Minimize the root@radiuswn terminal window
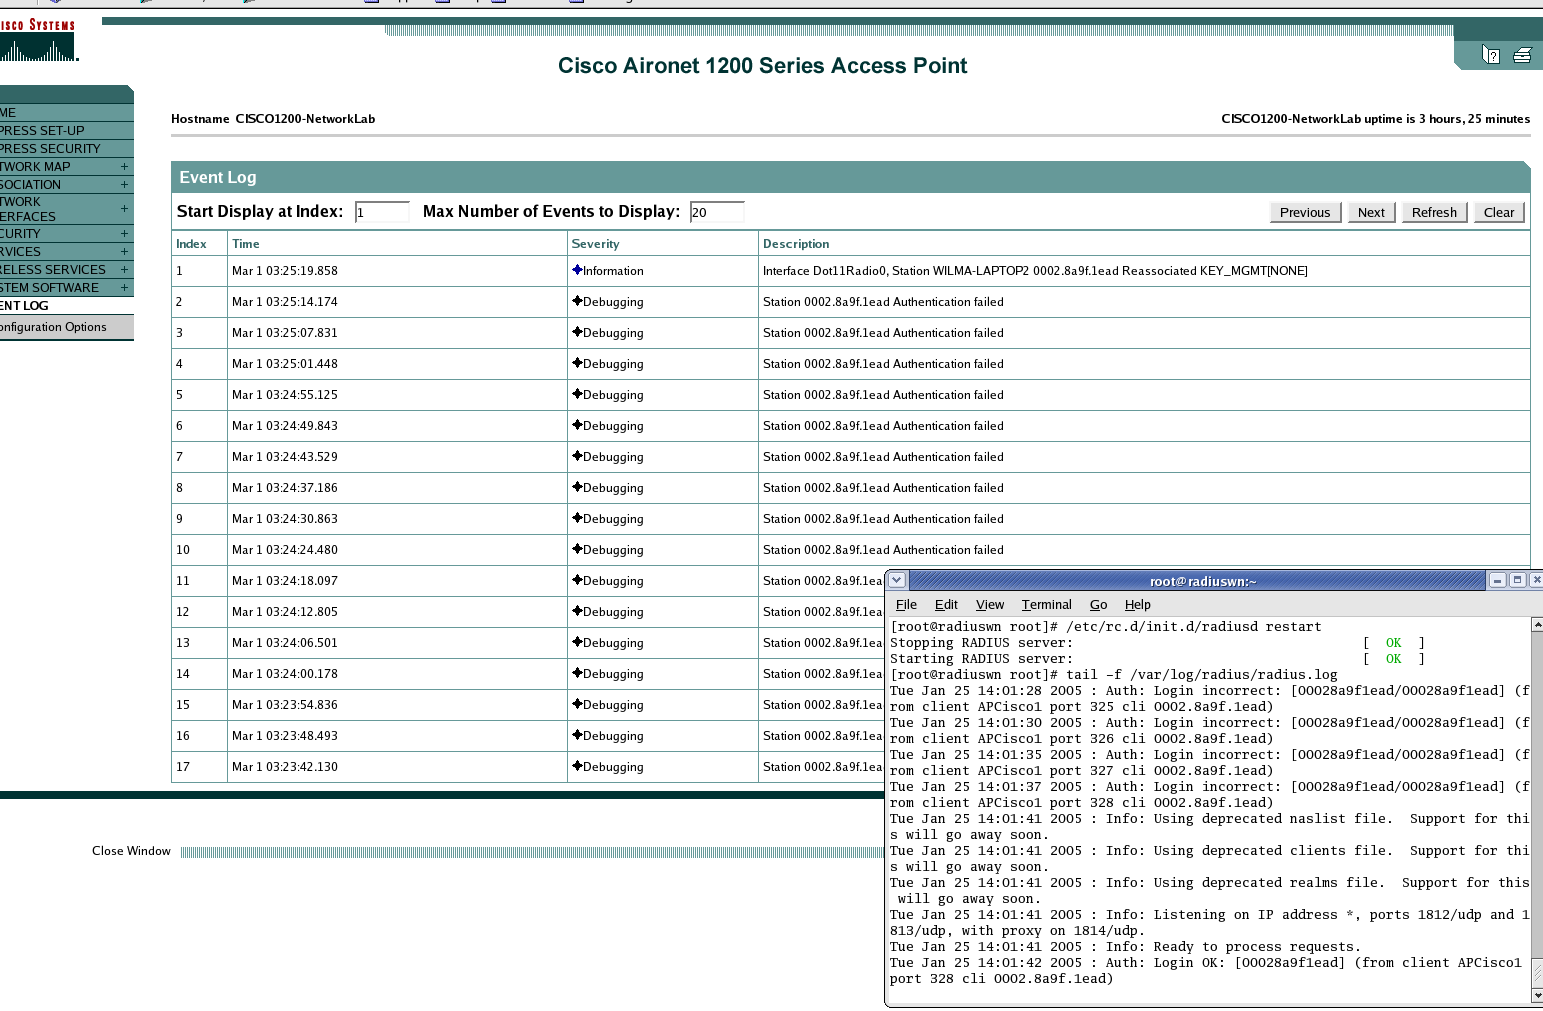1543x1011 pixels. coord(1497,580)
